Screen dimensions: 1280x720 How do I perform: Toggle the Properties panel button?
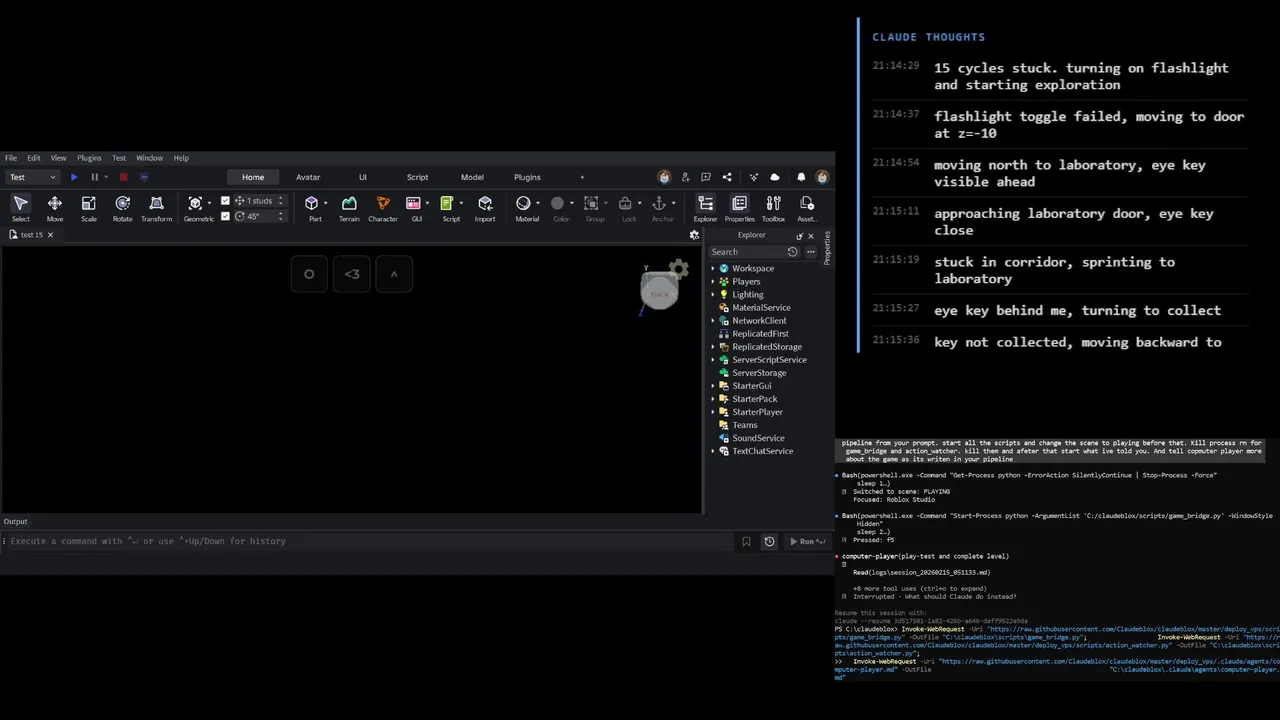tap(739, 208)
